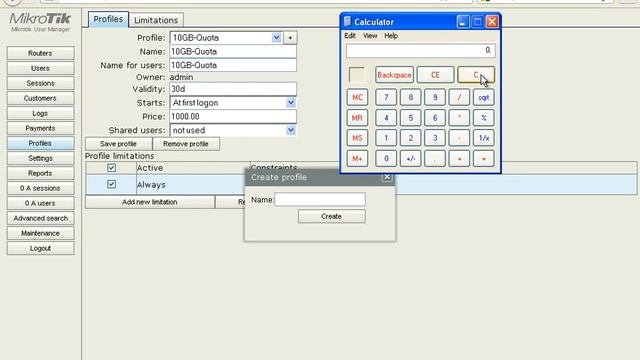Screen dimensions: 640x360
Task: Click digit 3 in Calculator
Action: (435, 138)
